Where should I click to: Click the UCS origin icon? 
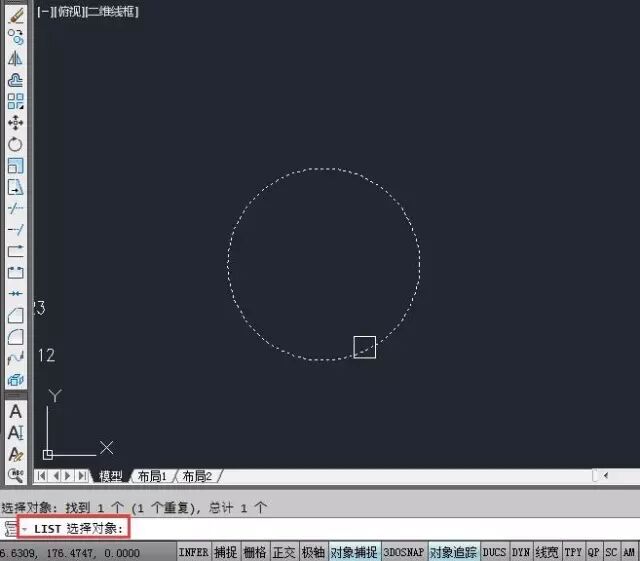[48, 454]
